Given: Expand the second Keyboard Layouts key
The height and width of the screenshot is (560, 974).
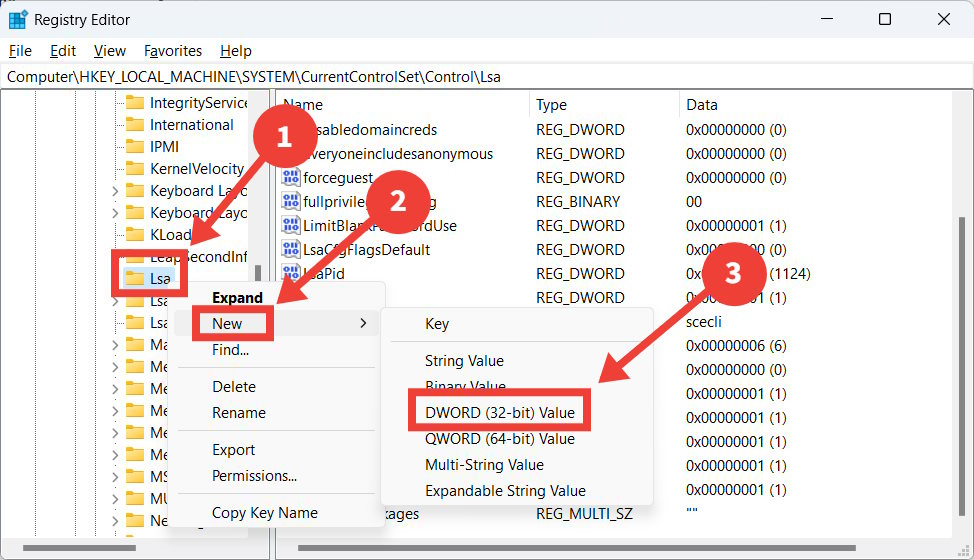Looking at the screenshot, I should tap(115, 213).
